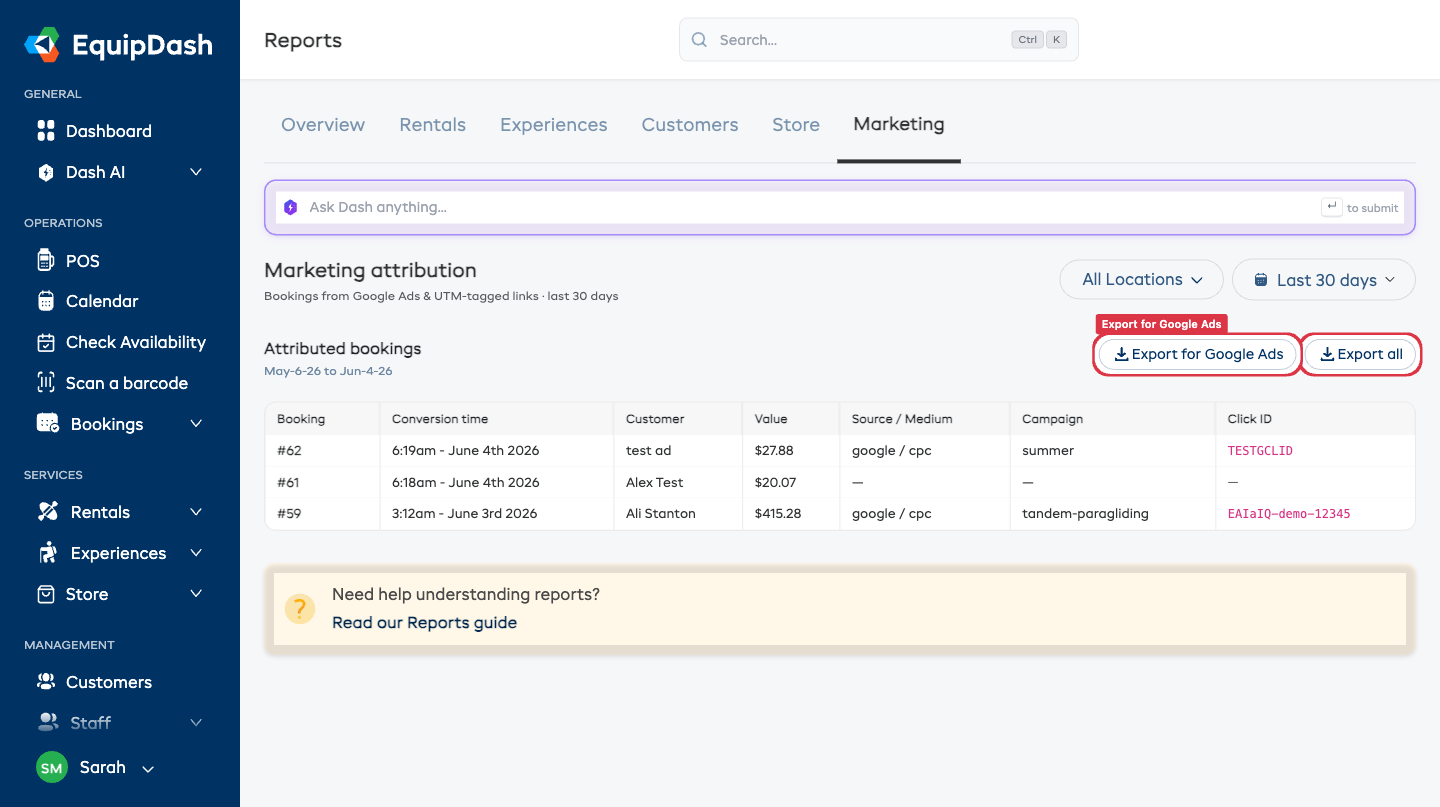Click the Export for Google Ads button
The width and height of the screenshot is (1440, 807).
1198,354
